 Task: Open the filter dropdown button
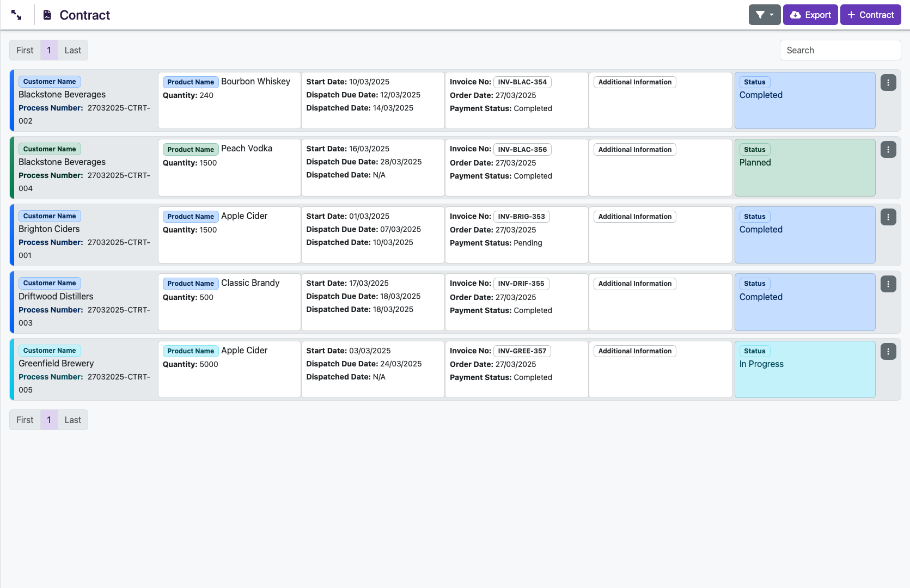[764, 15]
